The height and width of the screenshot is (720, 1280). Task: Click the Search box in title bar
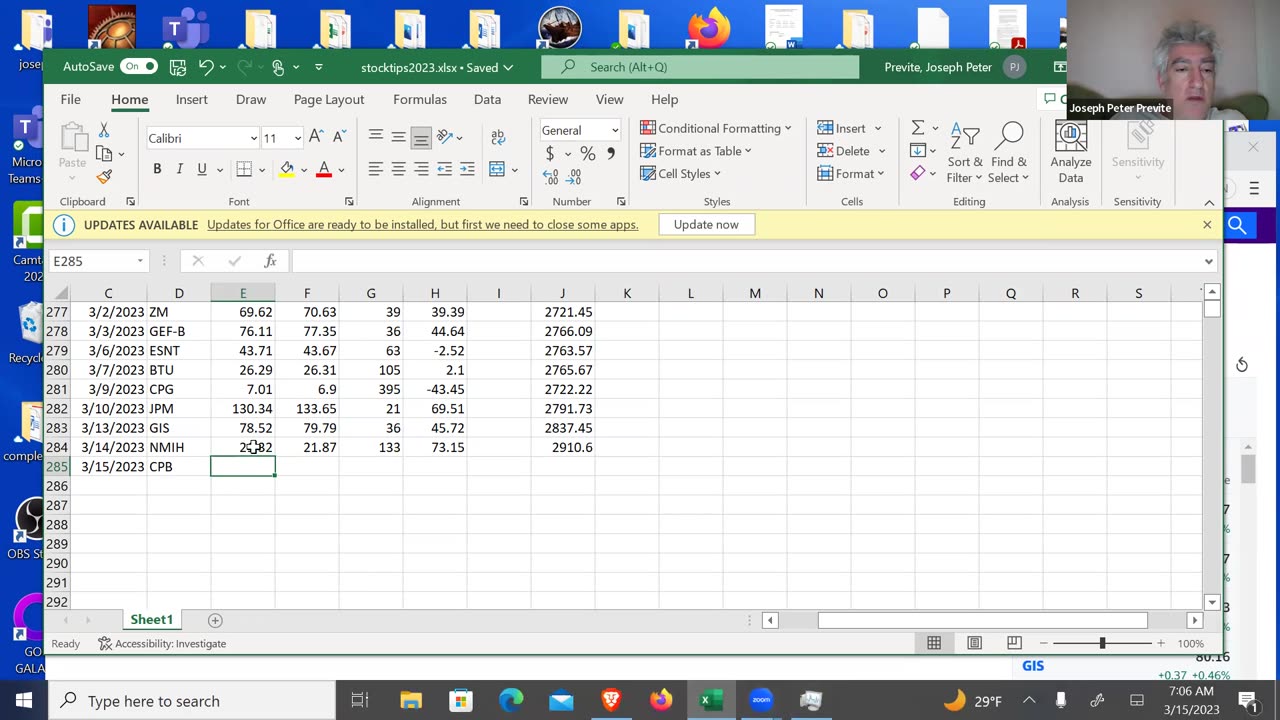click(x=700, y=67)
